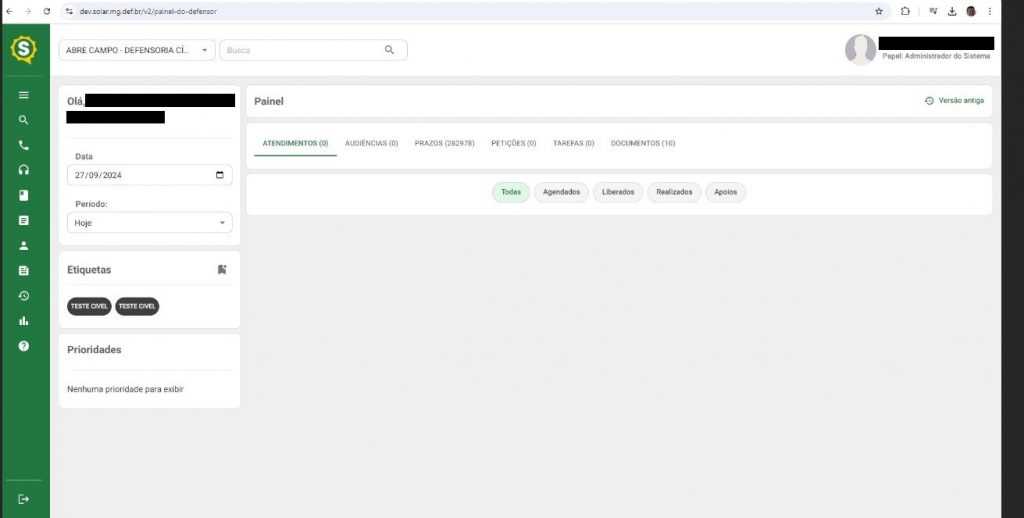
Task: Switch to the Prazos tab
Action: tap(444, 143)
